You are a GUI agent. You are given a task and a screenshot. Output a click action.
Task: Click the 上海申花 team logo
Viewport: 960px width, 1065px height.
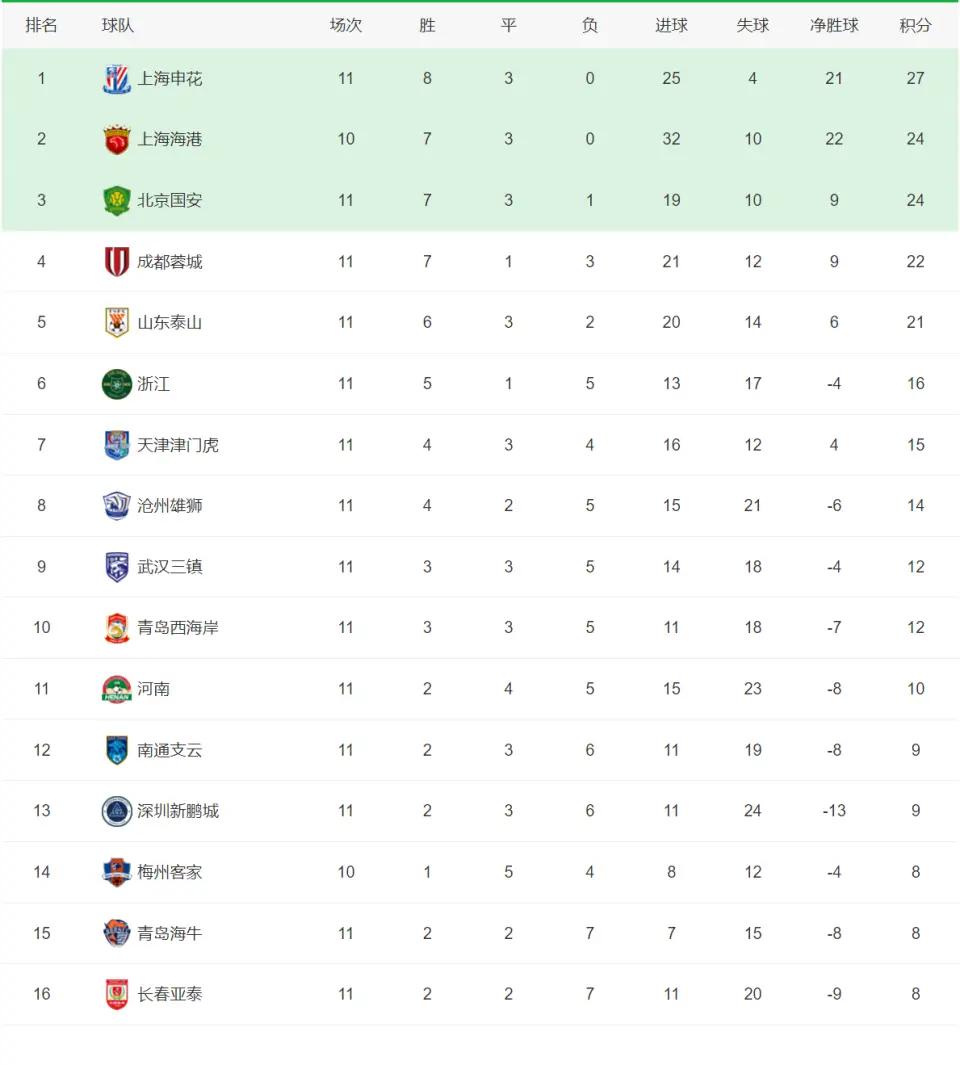click(x=116, y=79)
